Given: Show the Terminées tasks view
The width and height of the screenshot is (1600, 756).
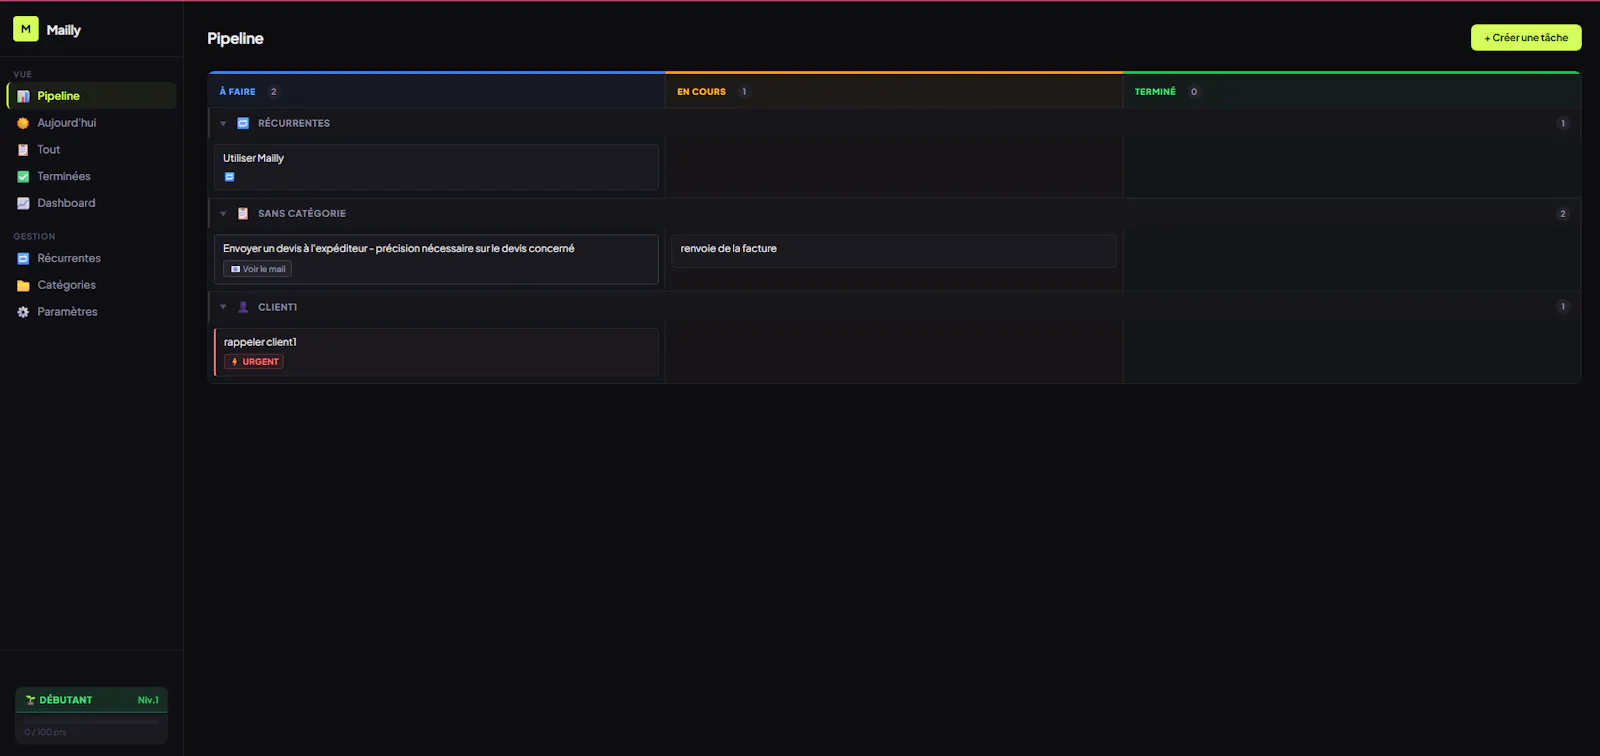Looking at the screenshot, I should 92,177.
